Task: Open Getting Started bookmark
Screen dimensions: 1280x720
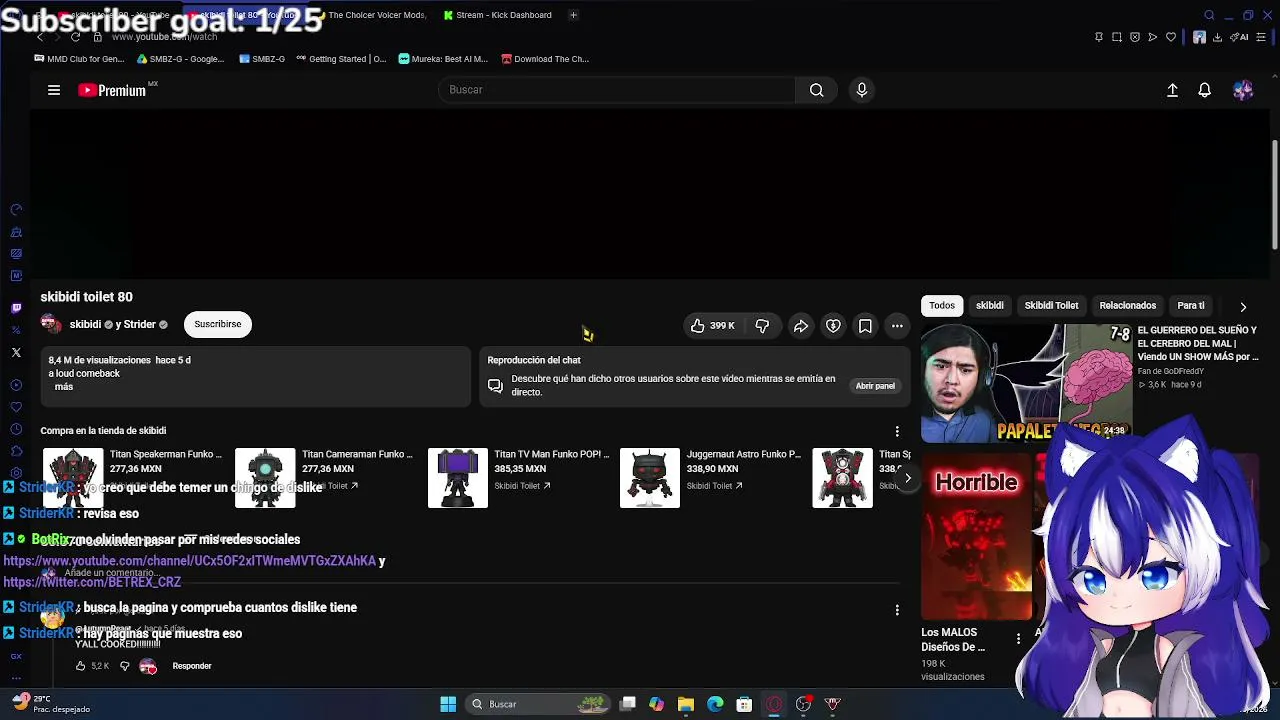Action: coord(340,59)
